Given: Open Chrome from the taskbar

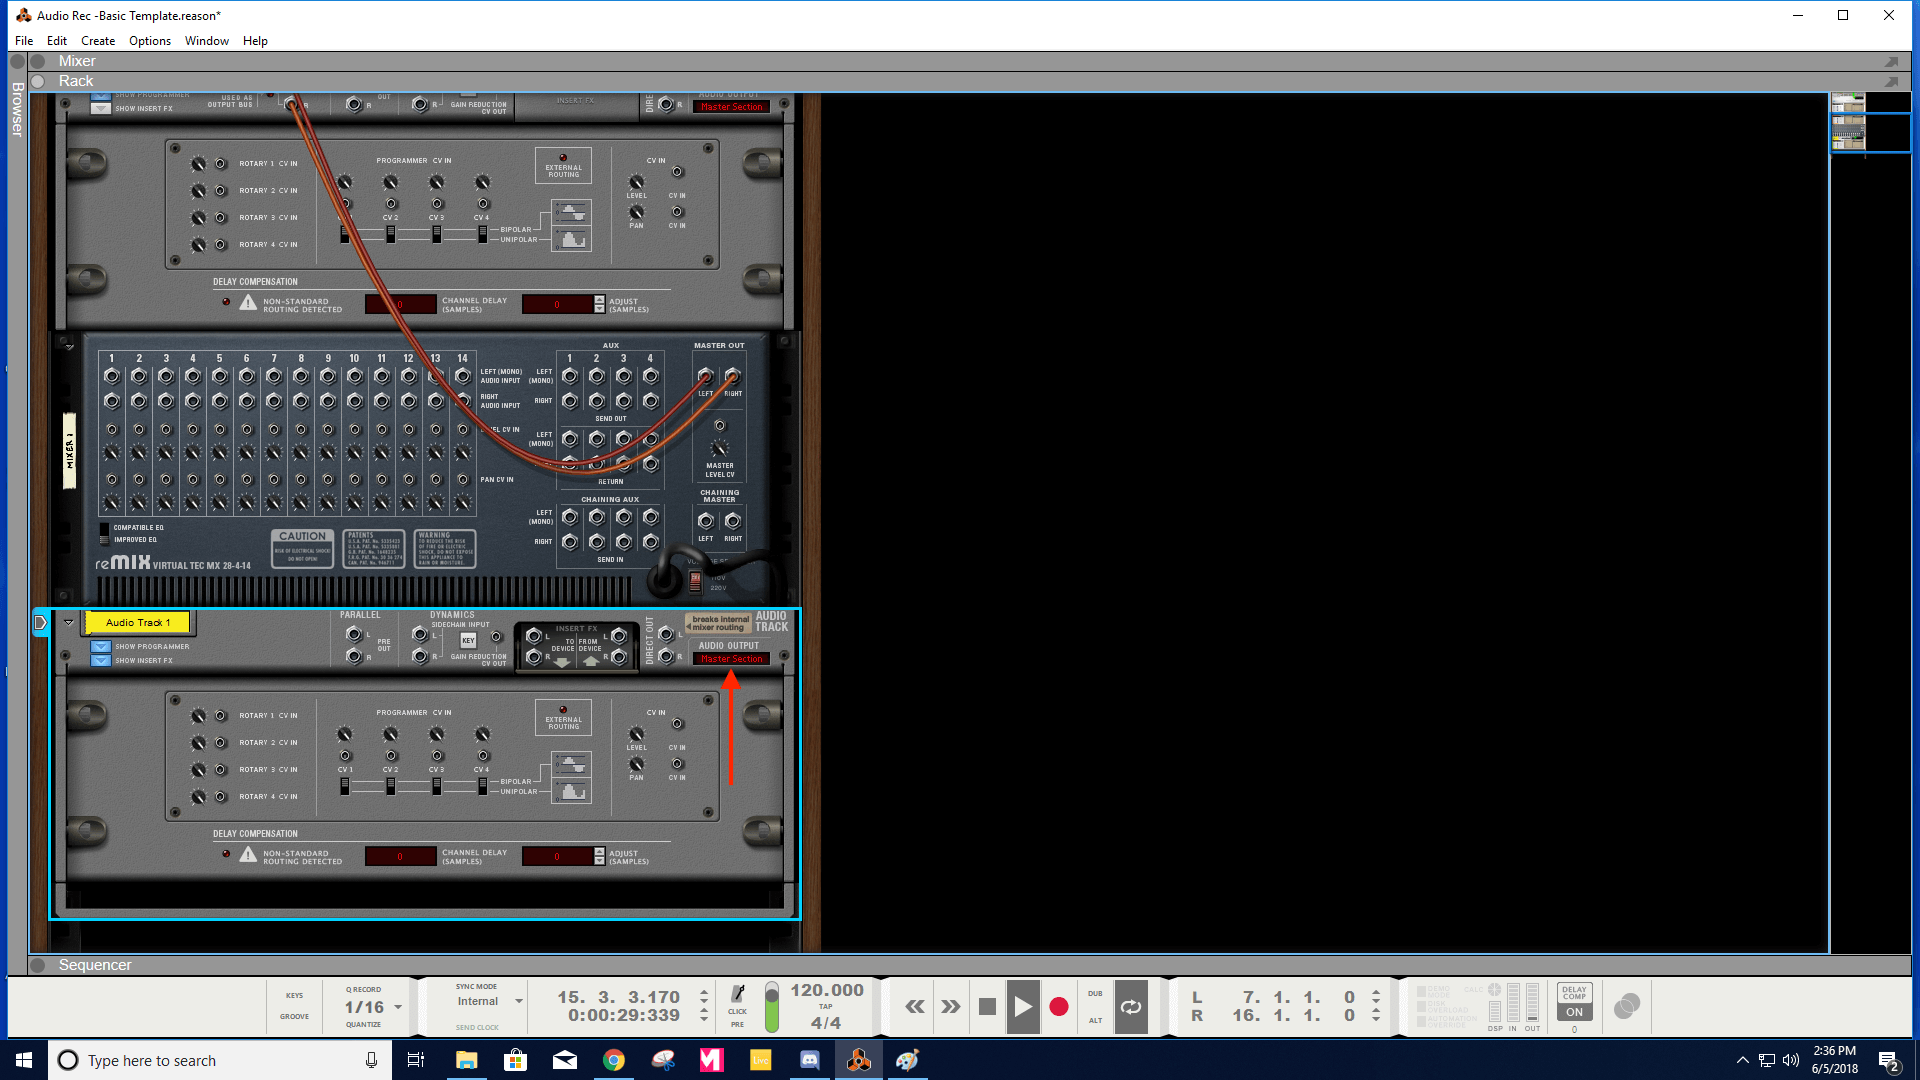Looking at the screenshot, I should [x=614, y=1060].
